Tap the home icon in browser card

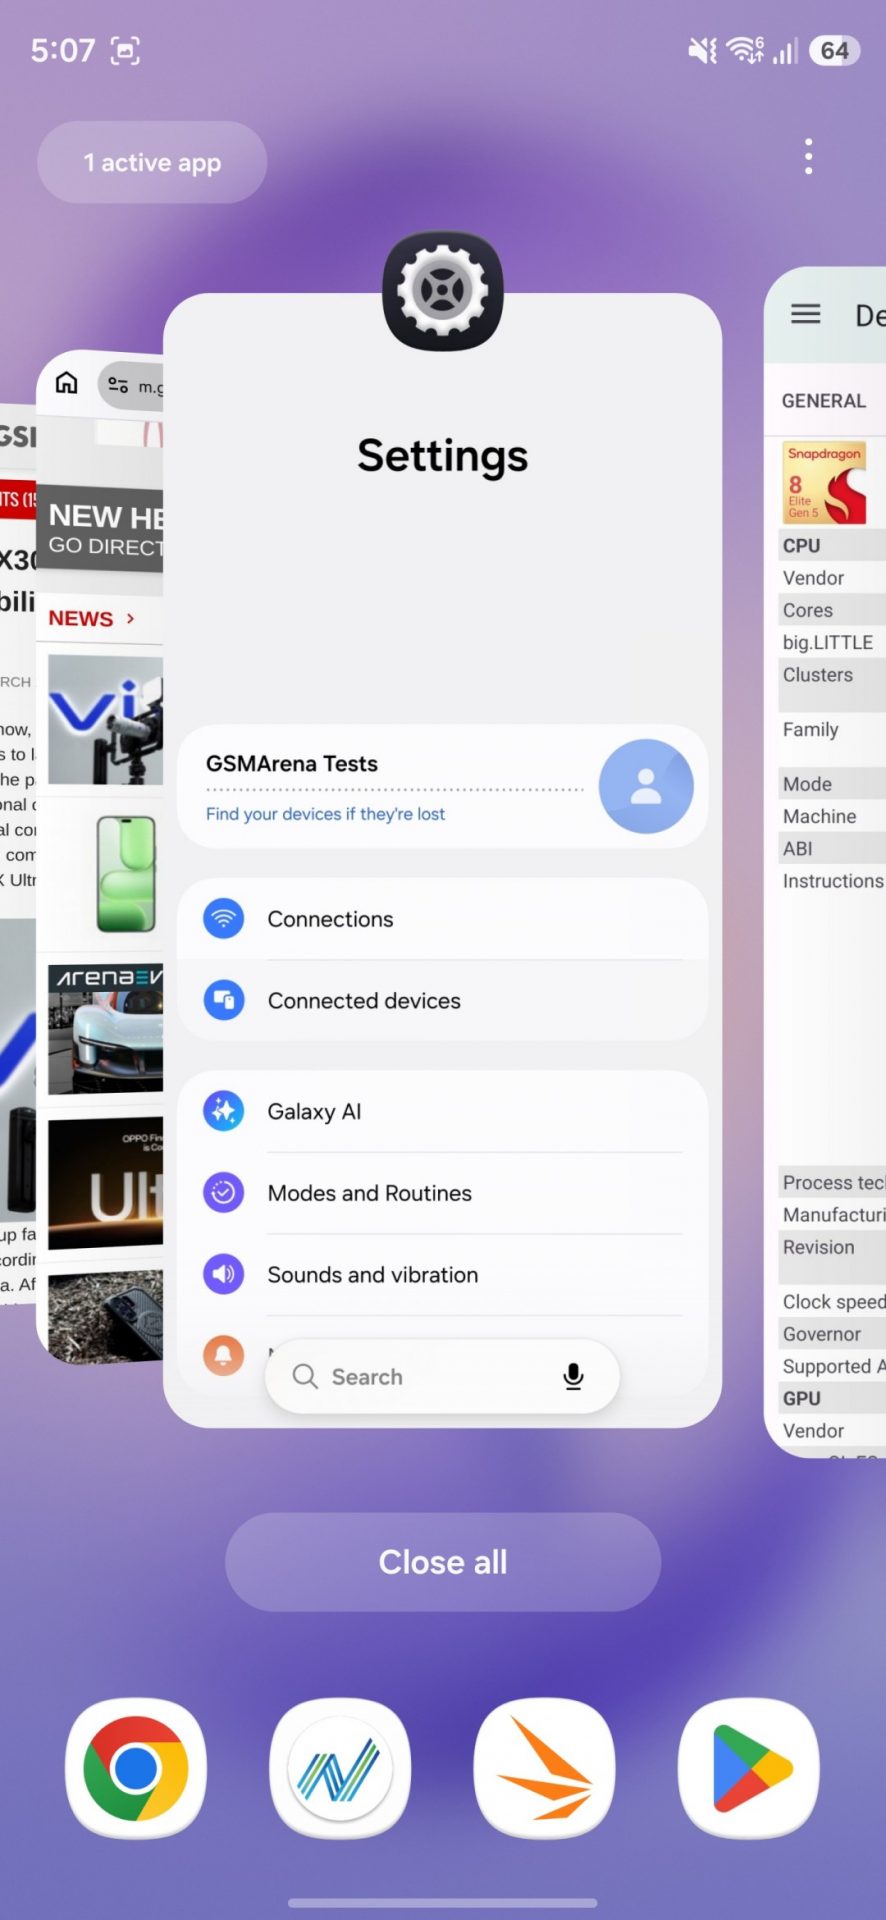point(67,383)
